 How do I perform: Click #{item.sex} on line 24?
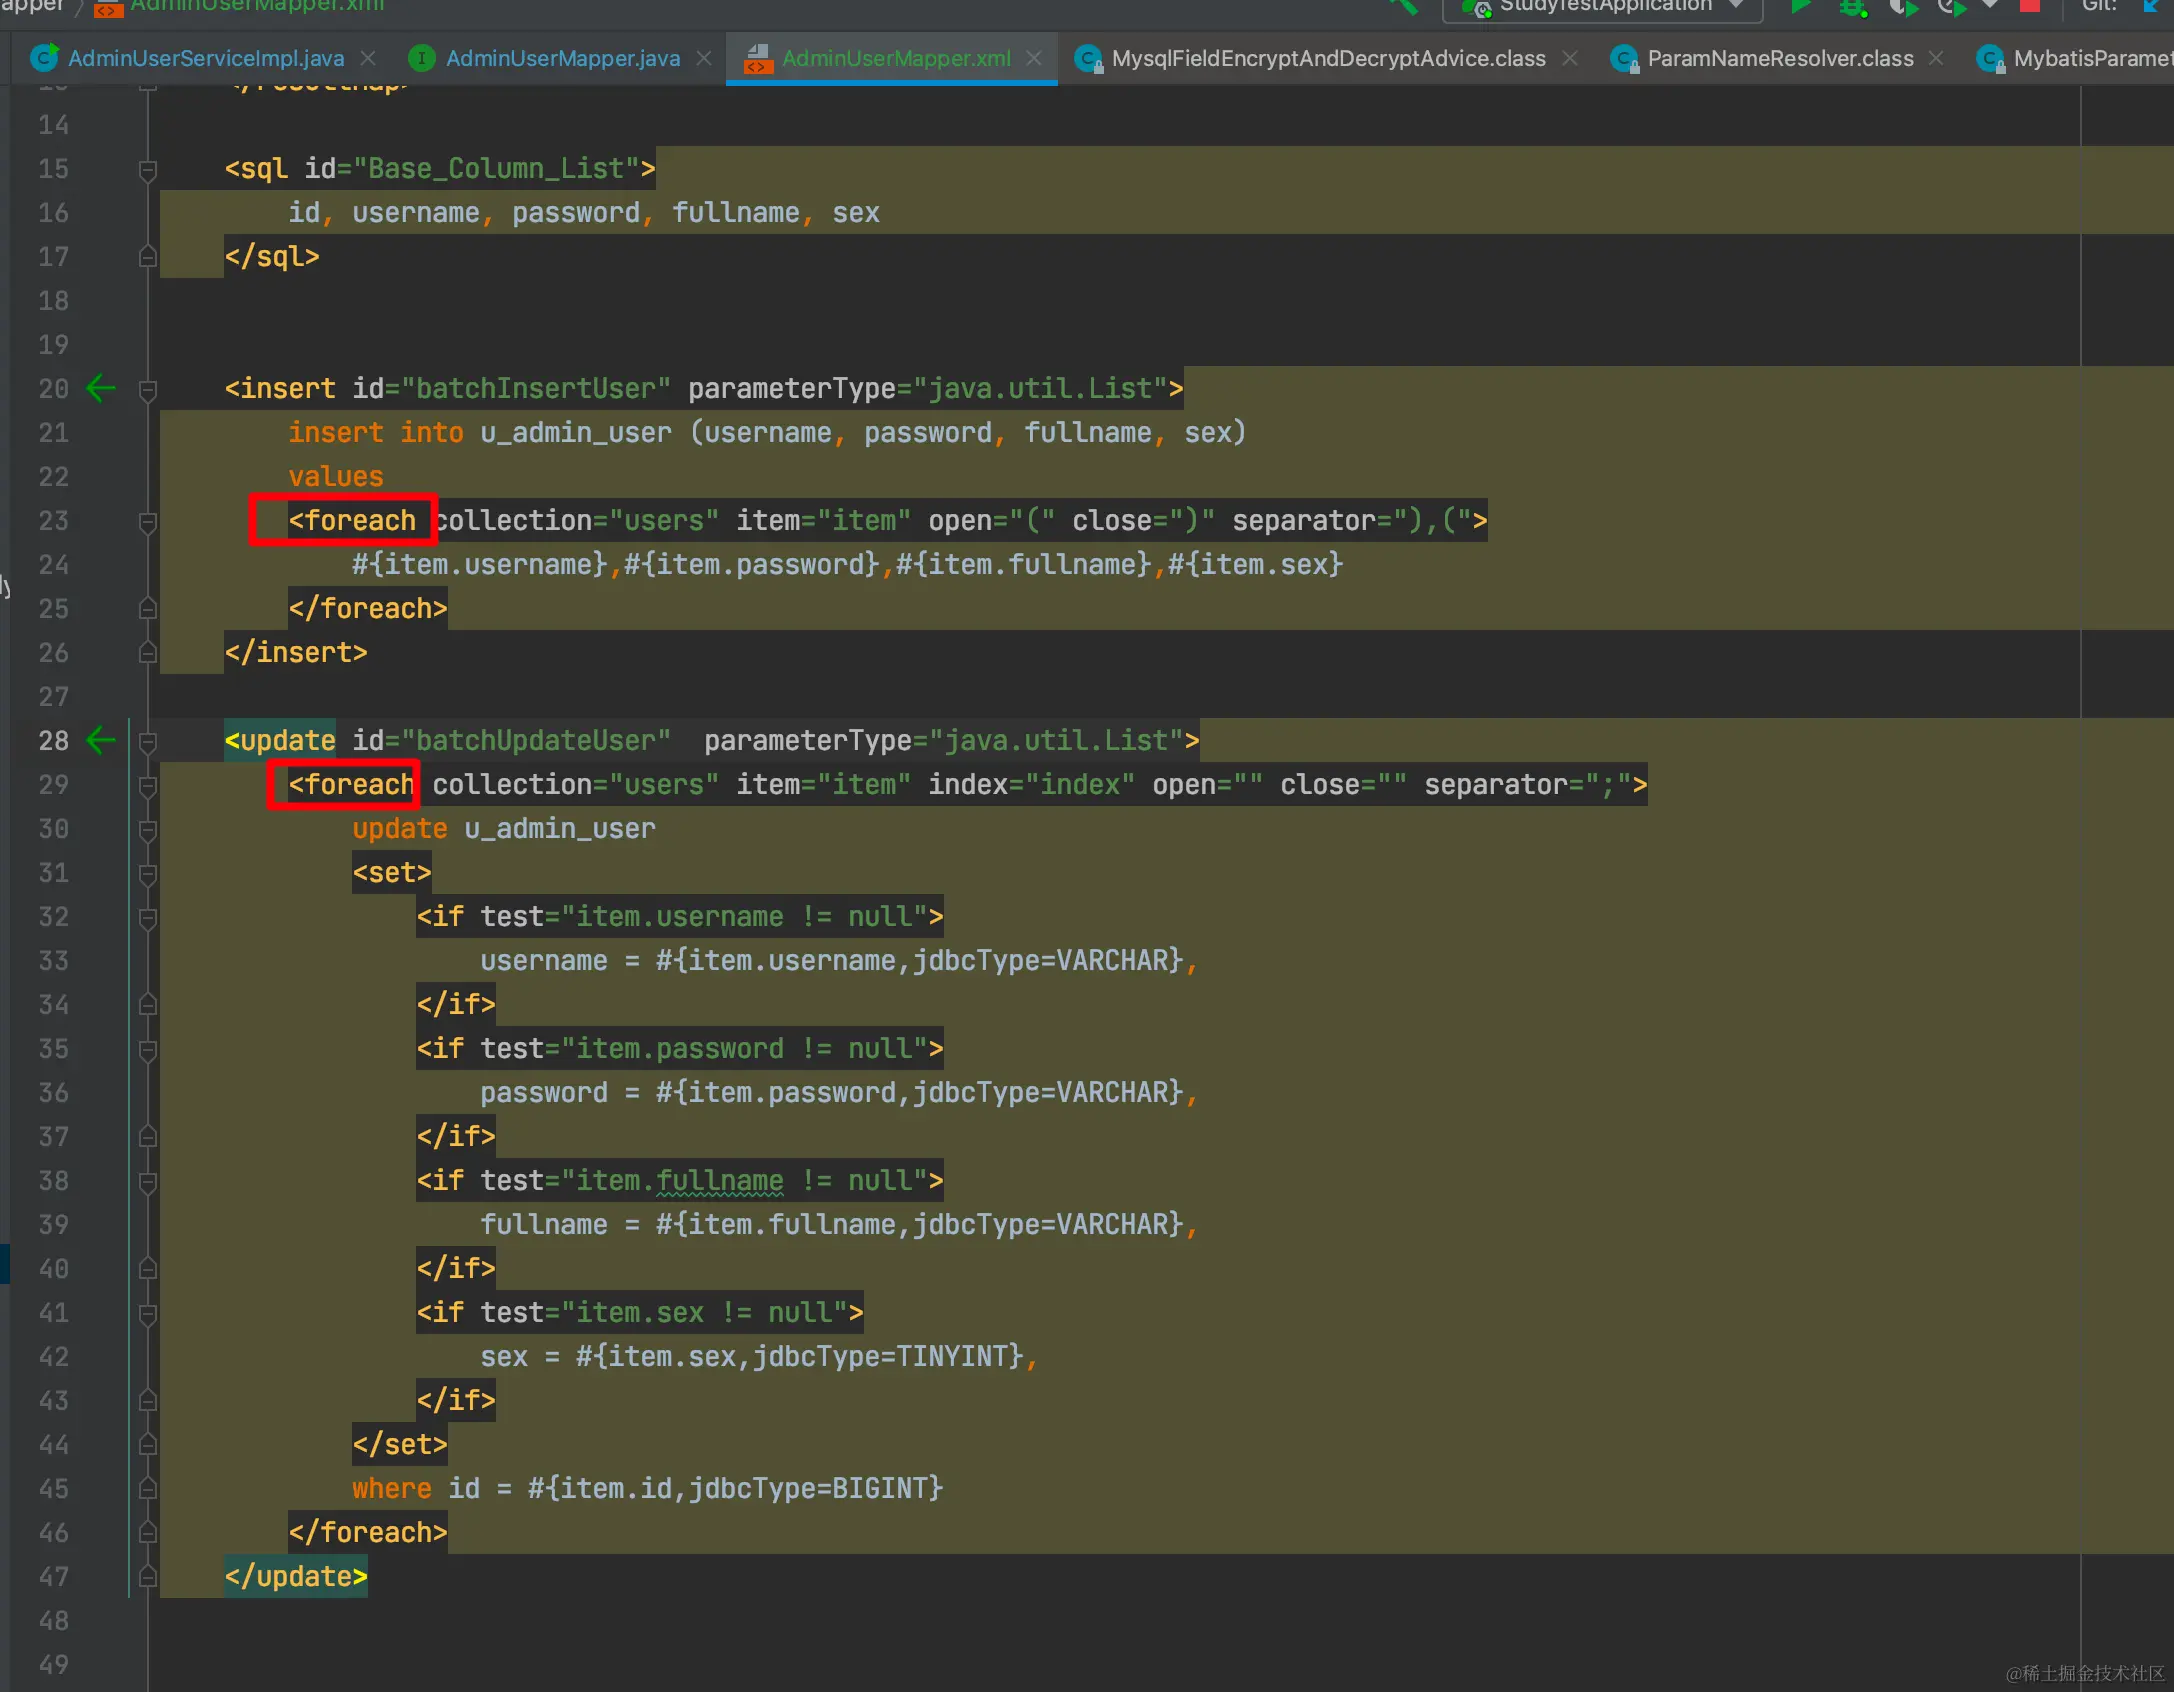[x=1256, y=564]
